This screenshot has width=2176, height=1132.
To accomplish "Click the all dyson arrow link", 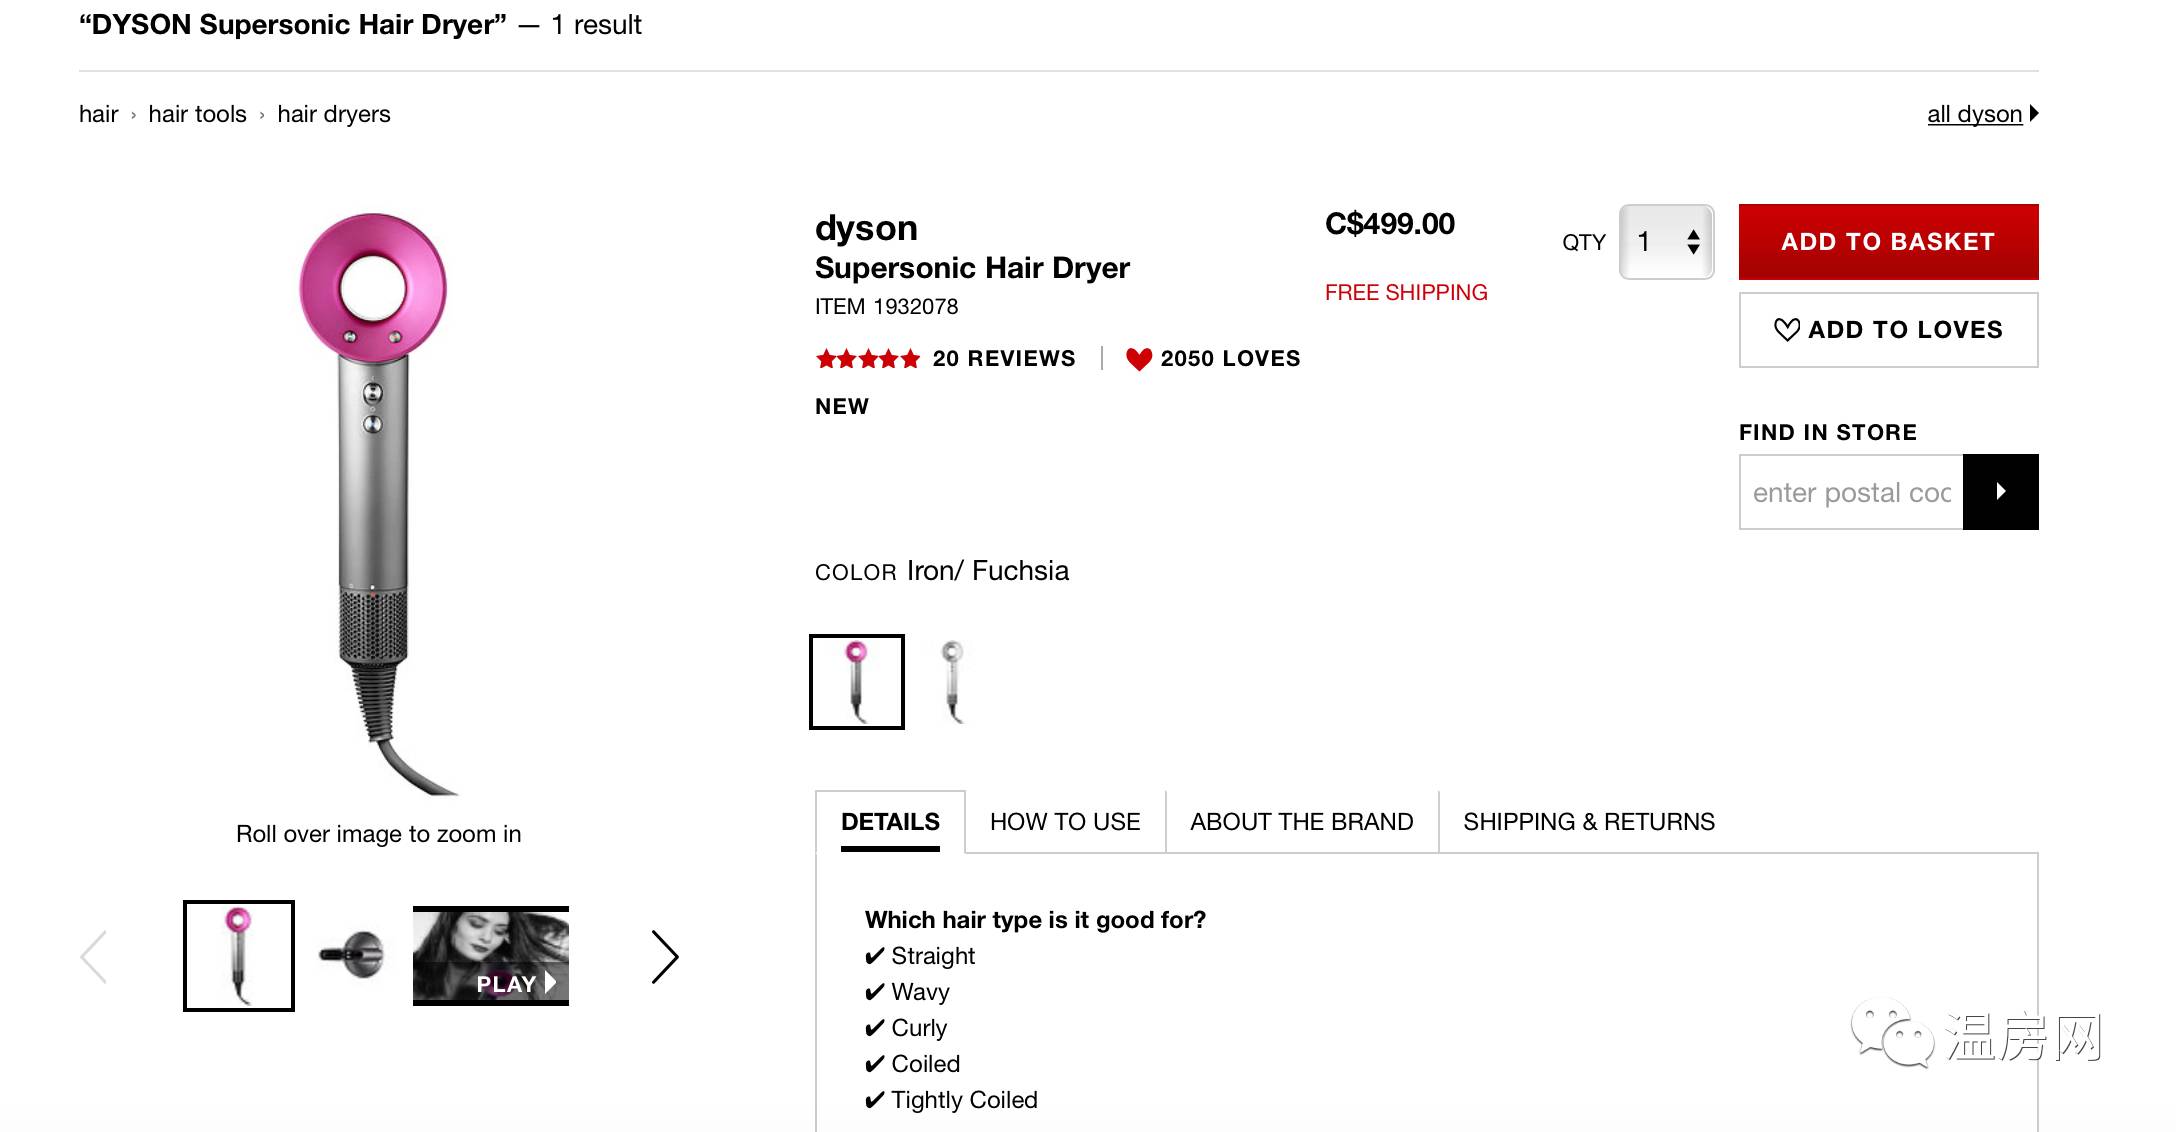I will (x=1981, y=114).
